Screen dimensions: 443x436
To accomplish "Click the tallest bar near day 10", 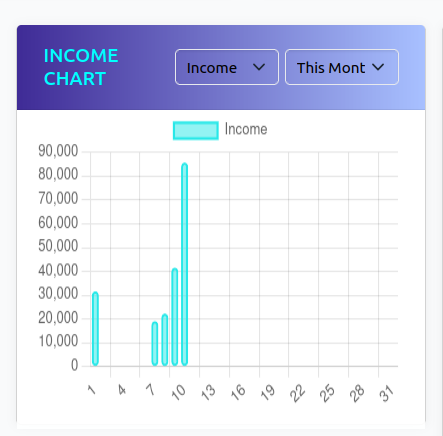I will [184, 264].
